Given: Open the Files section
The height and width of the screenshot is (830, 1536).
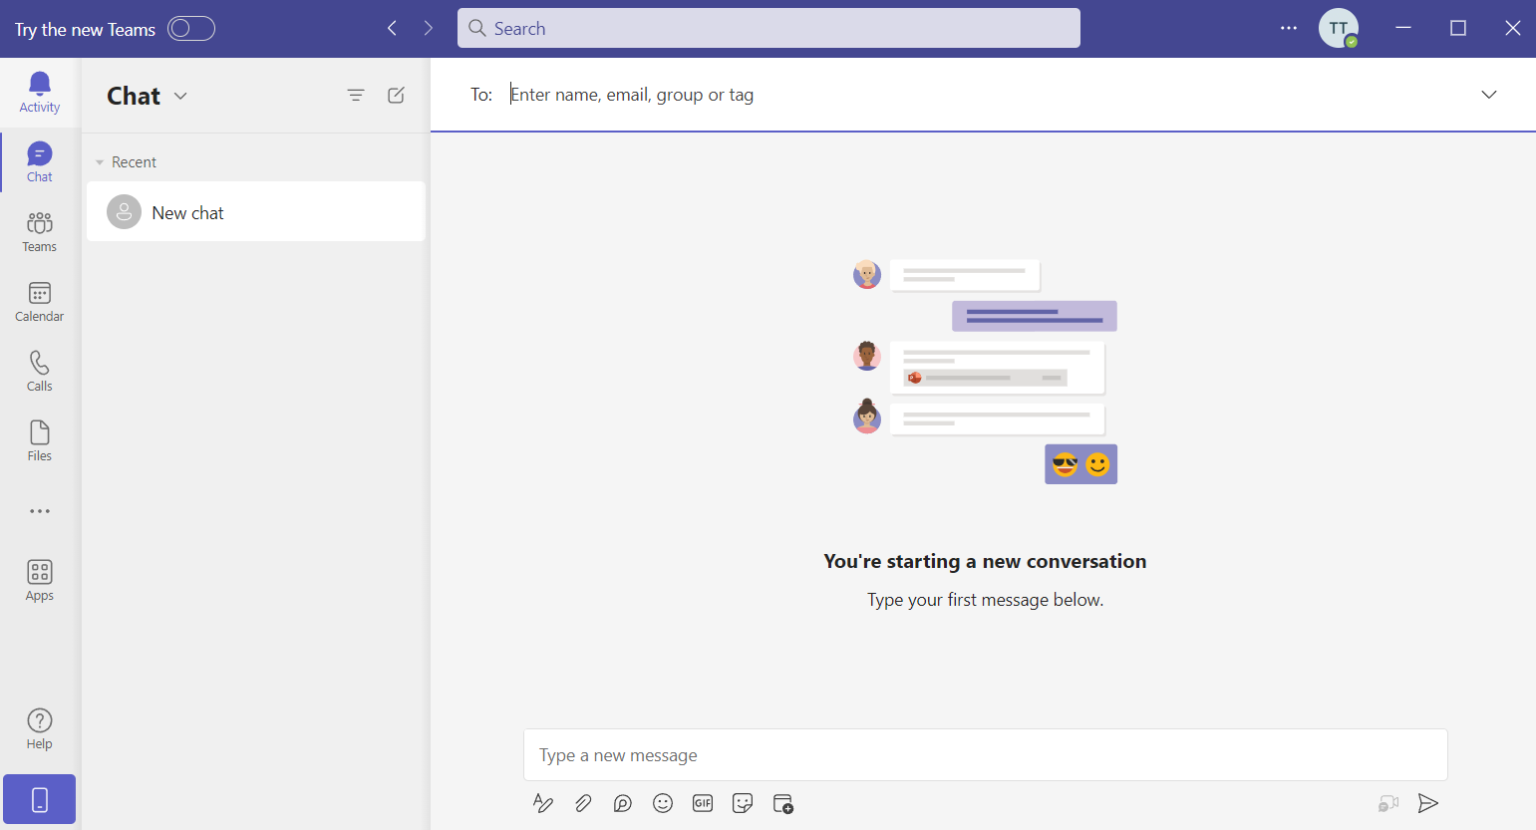Looking at the screenshot, I should pos(39,441).
